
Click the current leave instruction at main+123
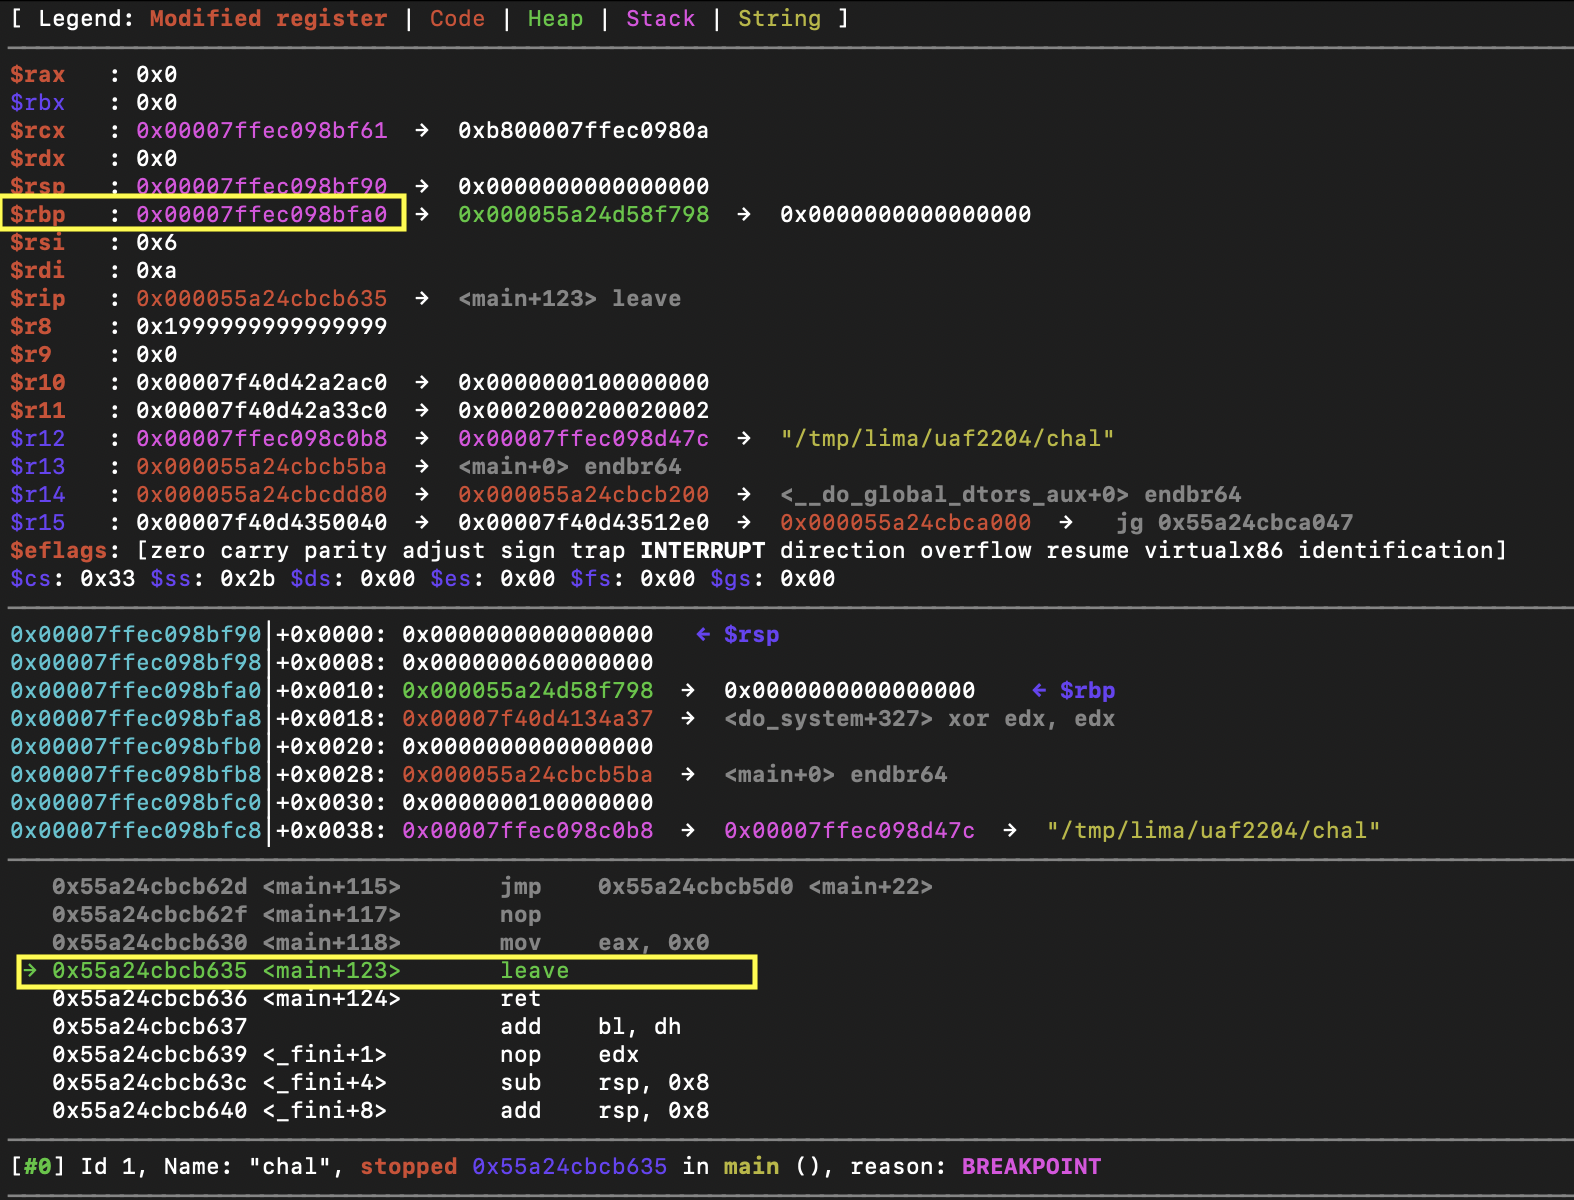387,971
